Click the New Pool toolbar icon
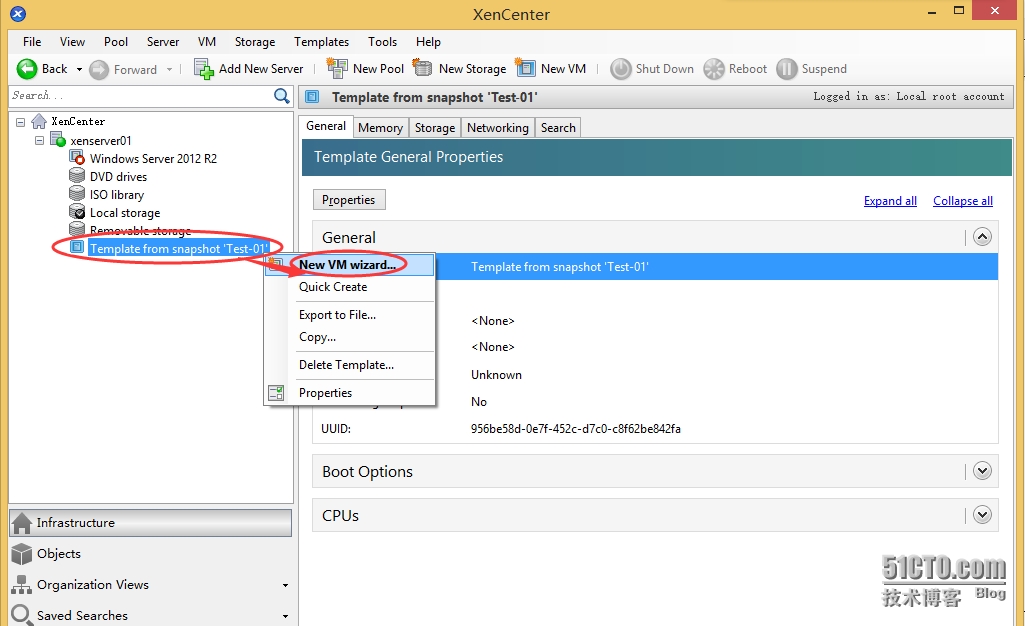The width and height of the screenshot is (1025, 626). pos(337,68)
